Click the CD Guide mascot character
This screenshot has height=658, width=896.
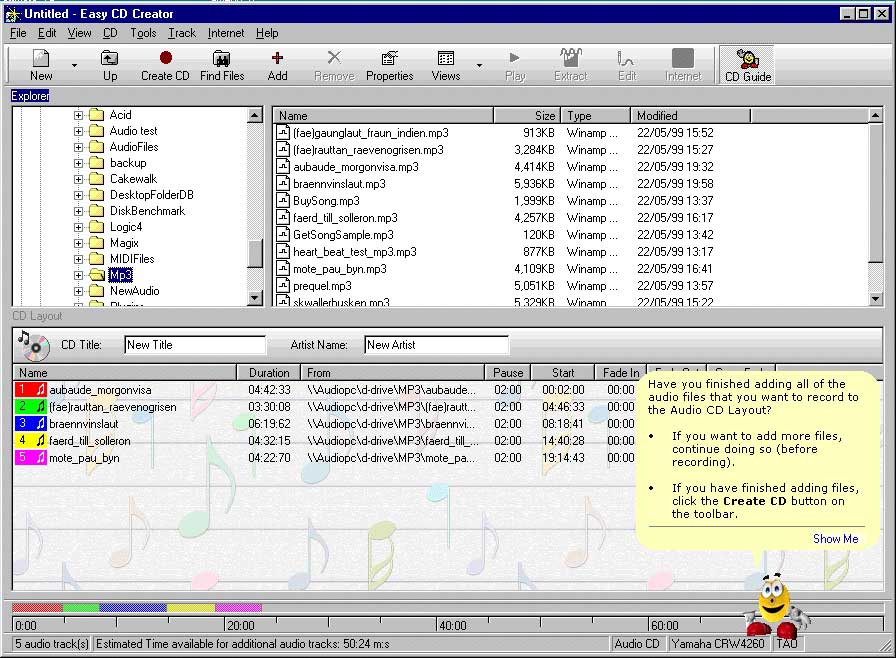[776, 607]
